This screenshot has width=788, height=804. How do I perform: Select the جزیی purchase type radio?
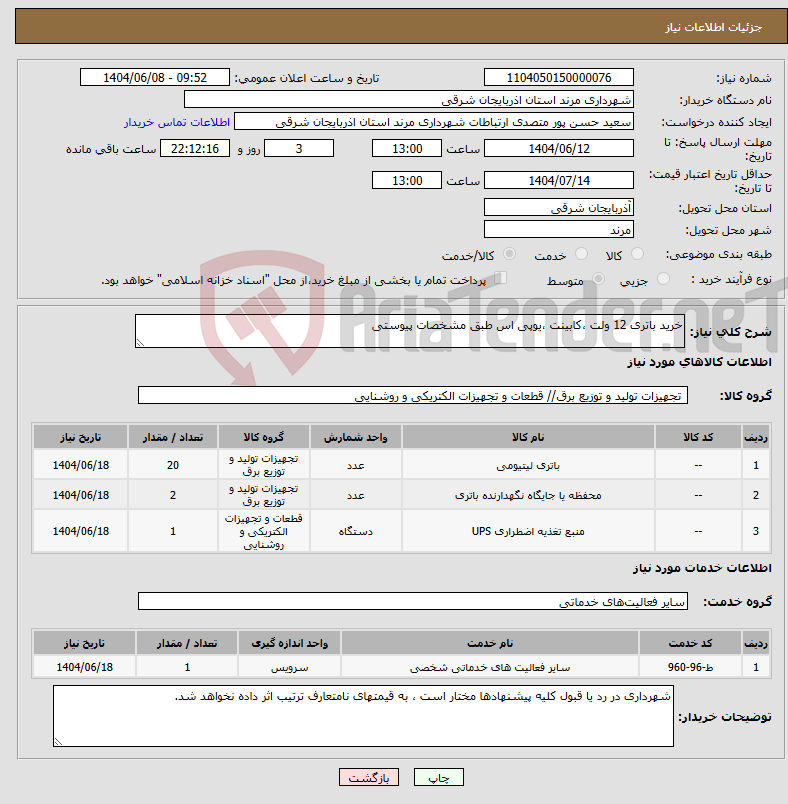pos(663,279)
